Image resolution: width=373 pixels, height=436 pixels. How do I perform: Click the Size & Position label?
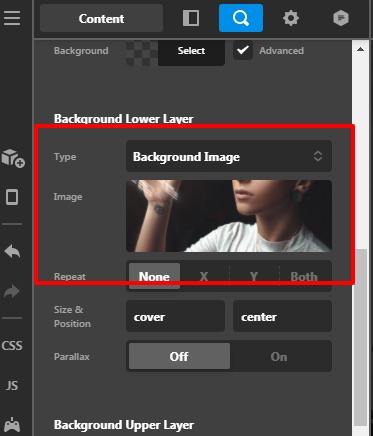(x=72, y=316)
